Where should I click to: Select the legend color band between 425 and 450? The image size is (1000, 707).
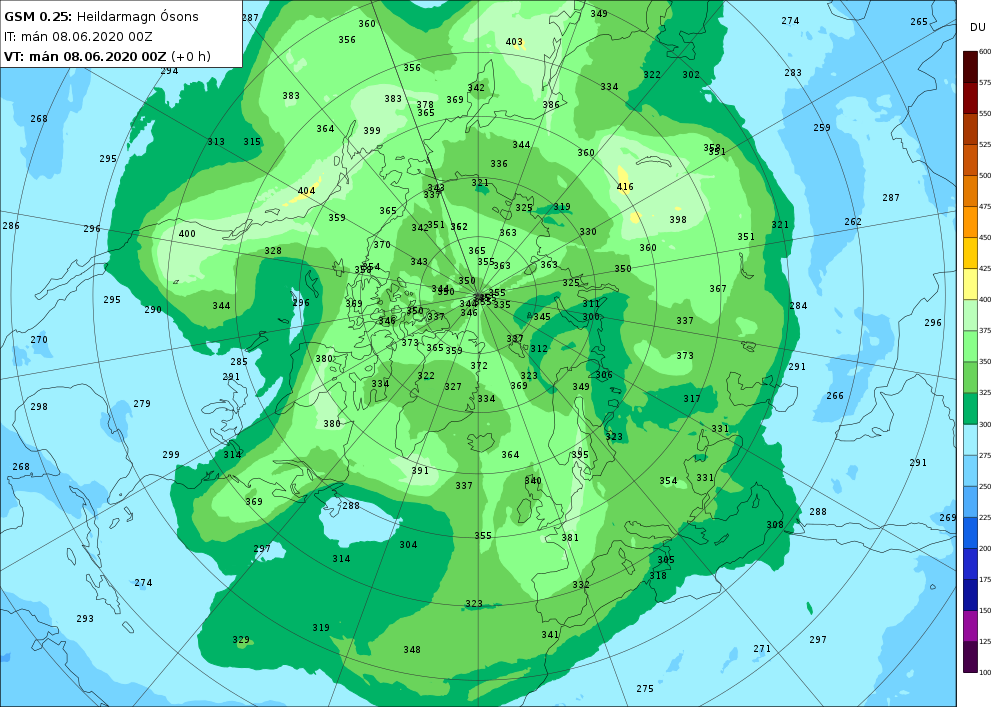(970, 253)
